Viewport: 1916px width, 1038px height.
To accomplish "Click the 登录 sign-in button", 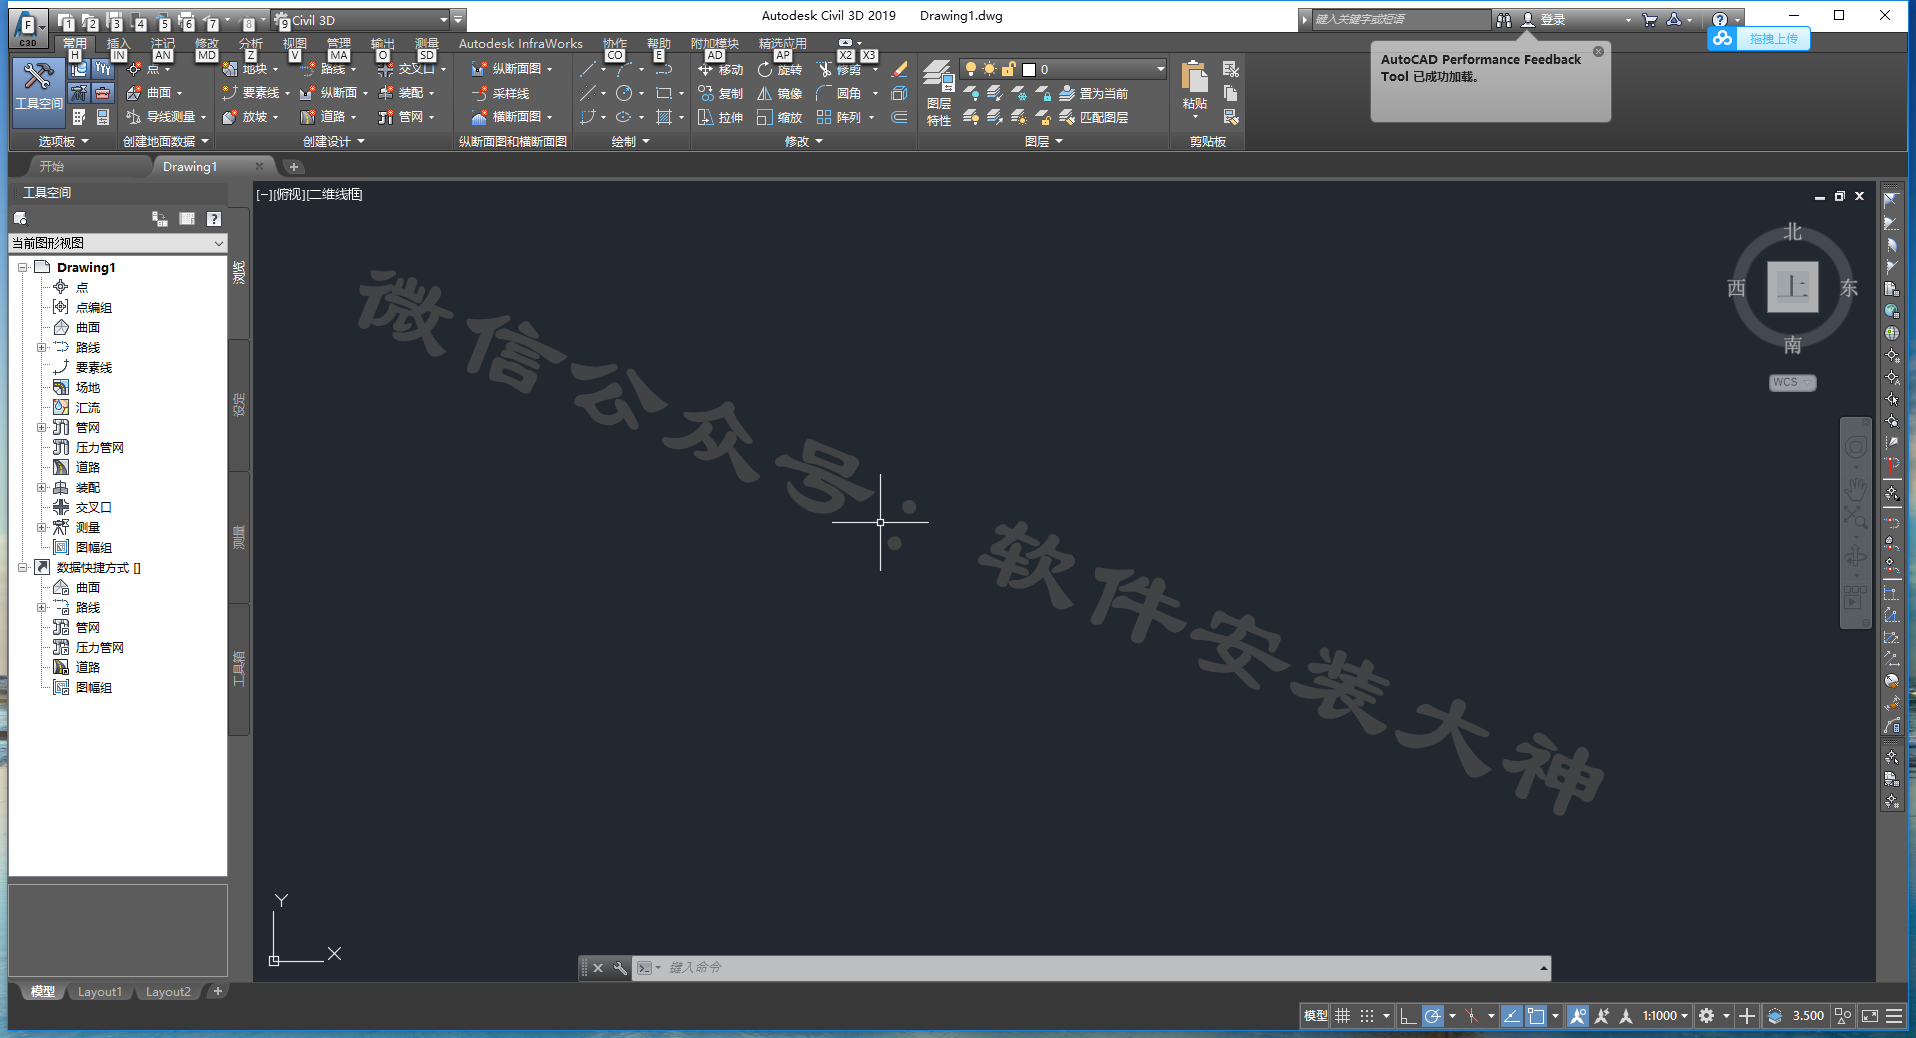I will (1543, 20).
